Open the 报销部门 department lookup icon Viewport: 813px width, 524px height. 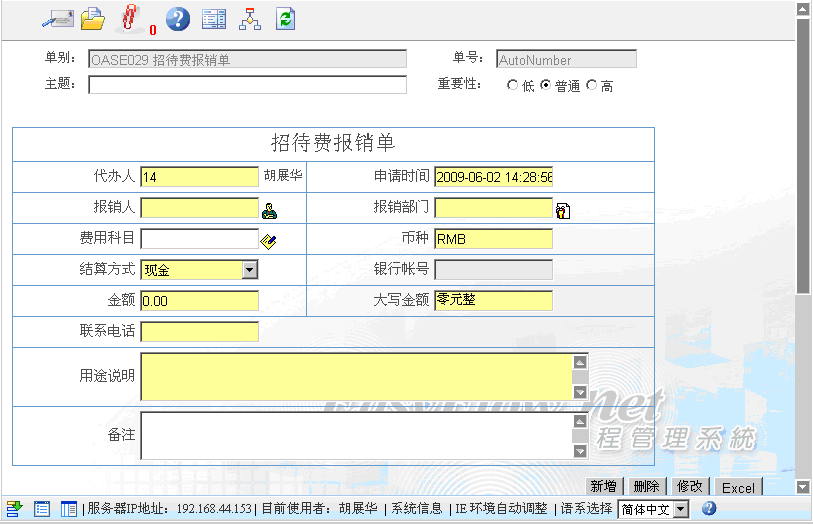pyautogui.click(x=563, y=210)
